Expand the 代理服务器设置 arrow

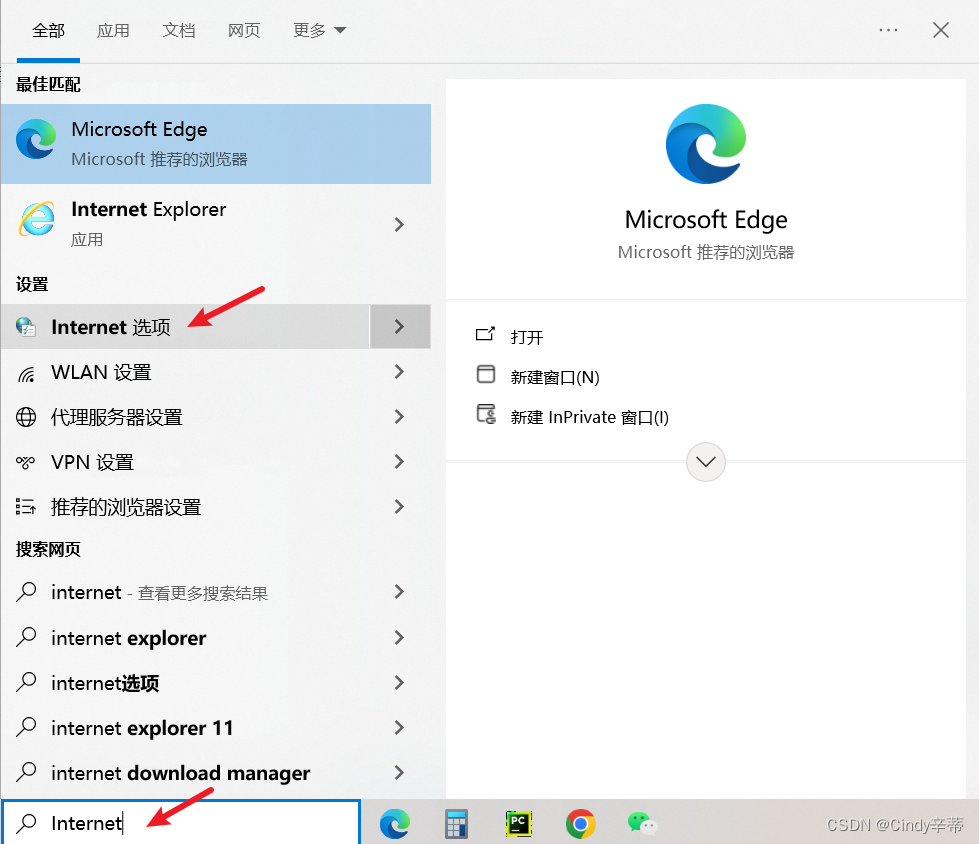pyautogui.click(x=400, y=416)
